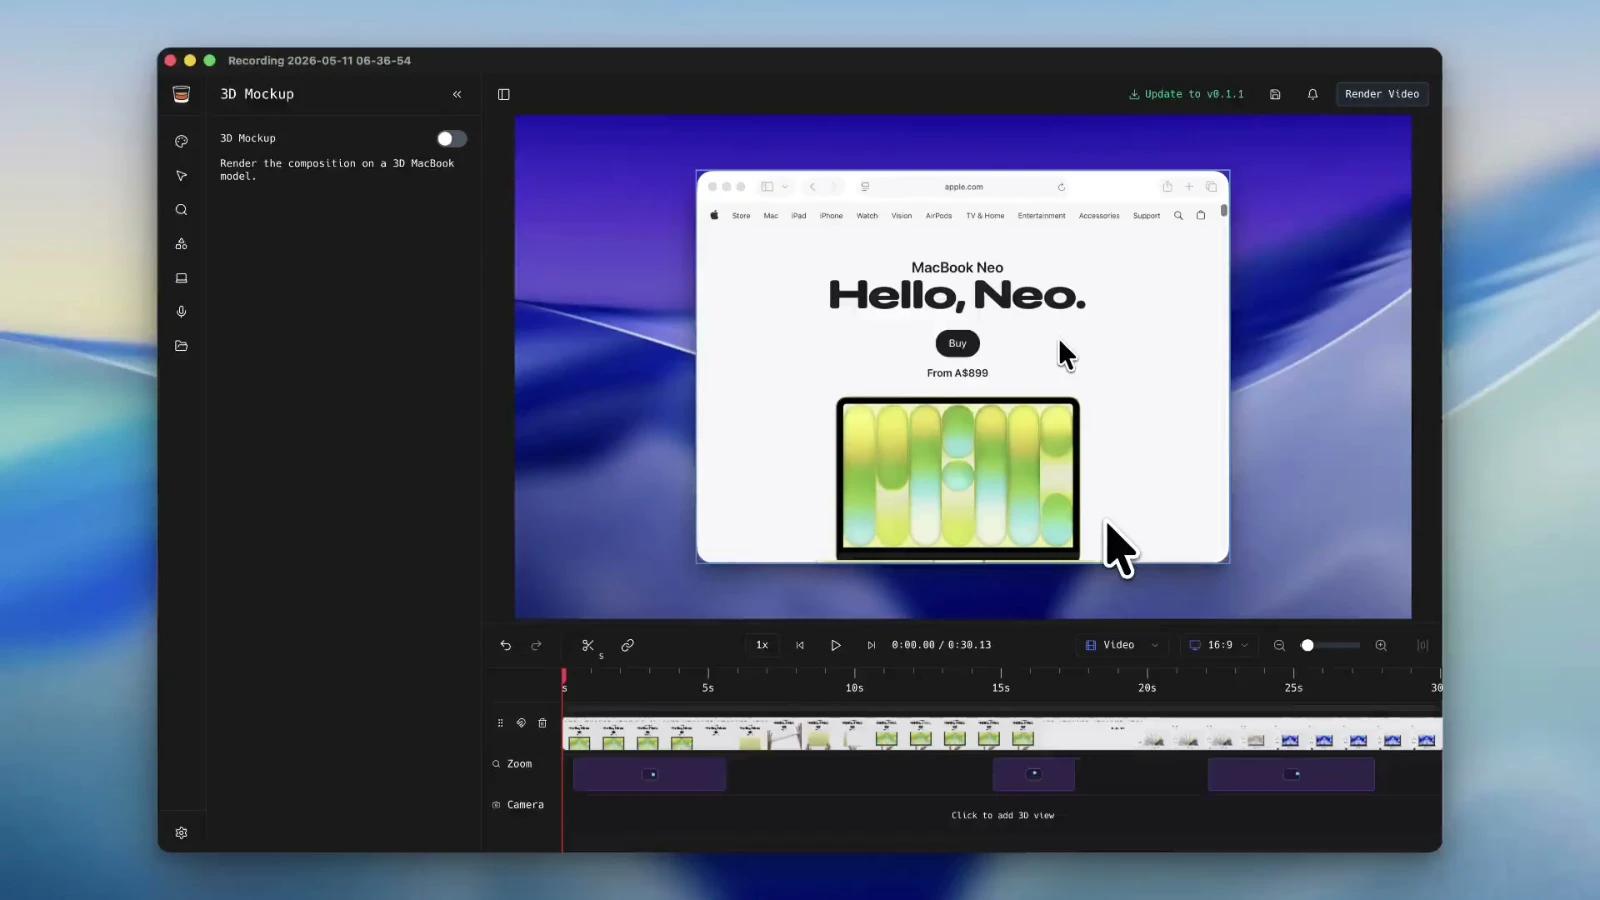Click the '3D Mockup' panel heading
This screenshot has width=1600, height=900.
(257, 94)
